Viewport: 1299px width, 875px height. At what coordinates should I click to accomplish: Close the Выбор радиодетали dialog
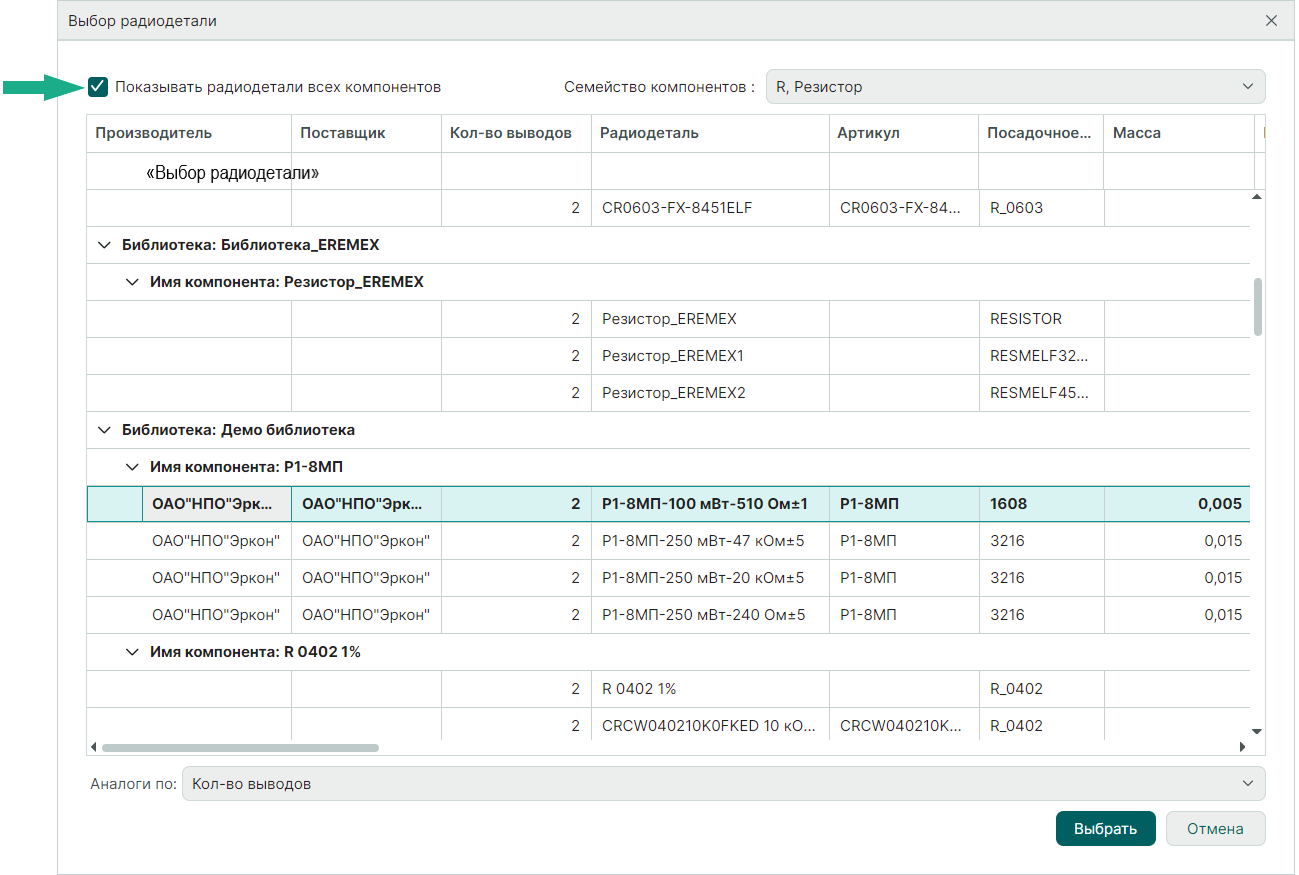coord(1271,20)
